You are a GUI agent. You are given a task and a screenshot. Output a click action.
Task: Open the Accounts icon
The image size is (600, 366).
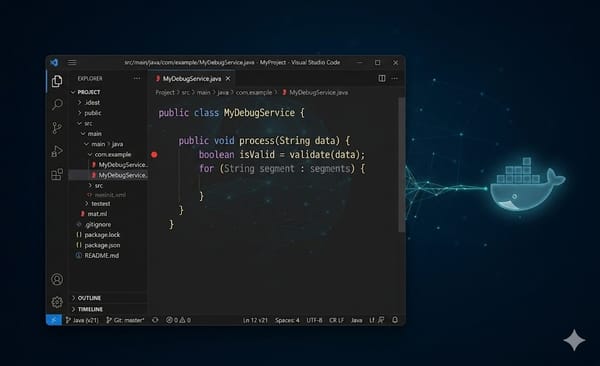[57, 279]
